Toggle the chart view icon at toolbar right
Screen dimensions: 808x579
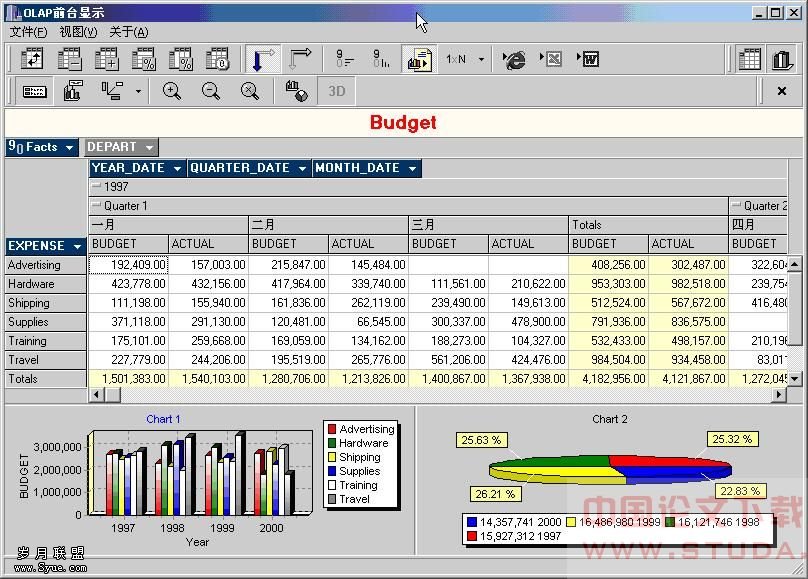(x=782, y=59)
